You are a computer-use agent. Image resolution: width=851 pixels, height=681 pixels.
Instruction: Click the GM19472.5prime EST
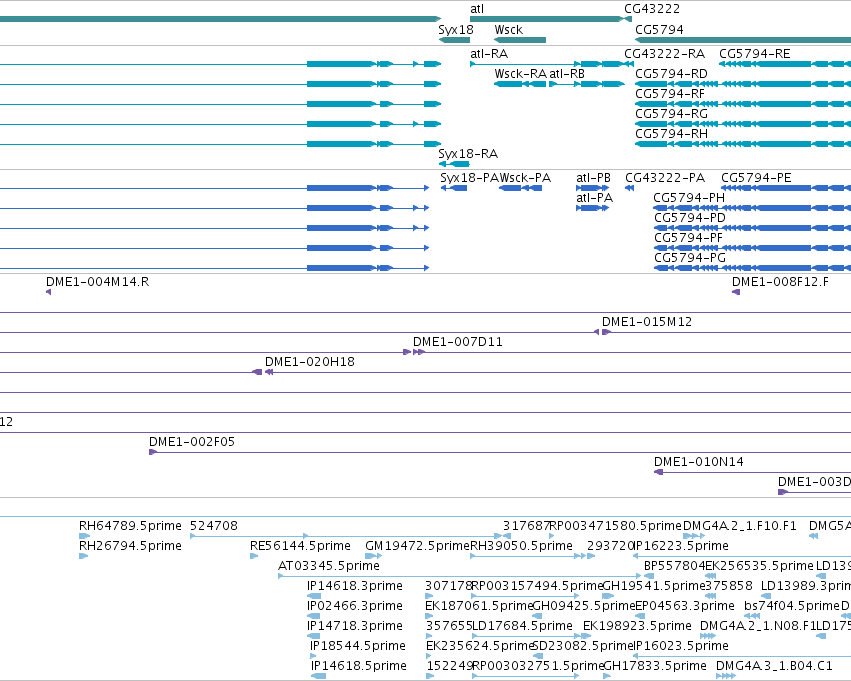click(x=373, y=556)
